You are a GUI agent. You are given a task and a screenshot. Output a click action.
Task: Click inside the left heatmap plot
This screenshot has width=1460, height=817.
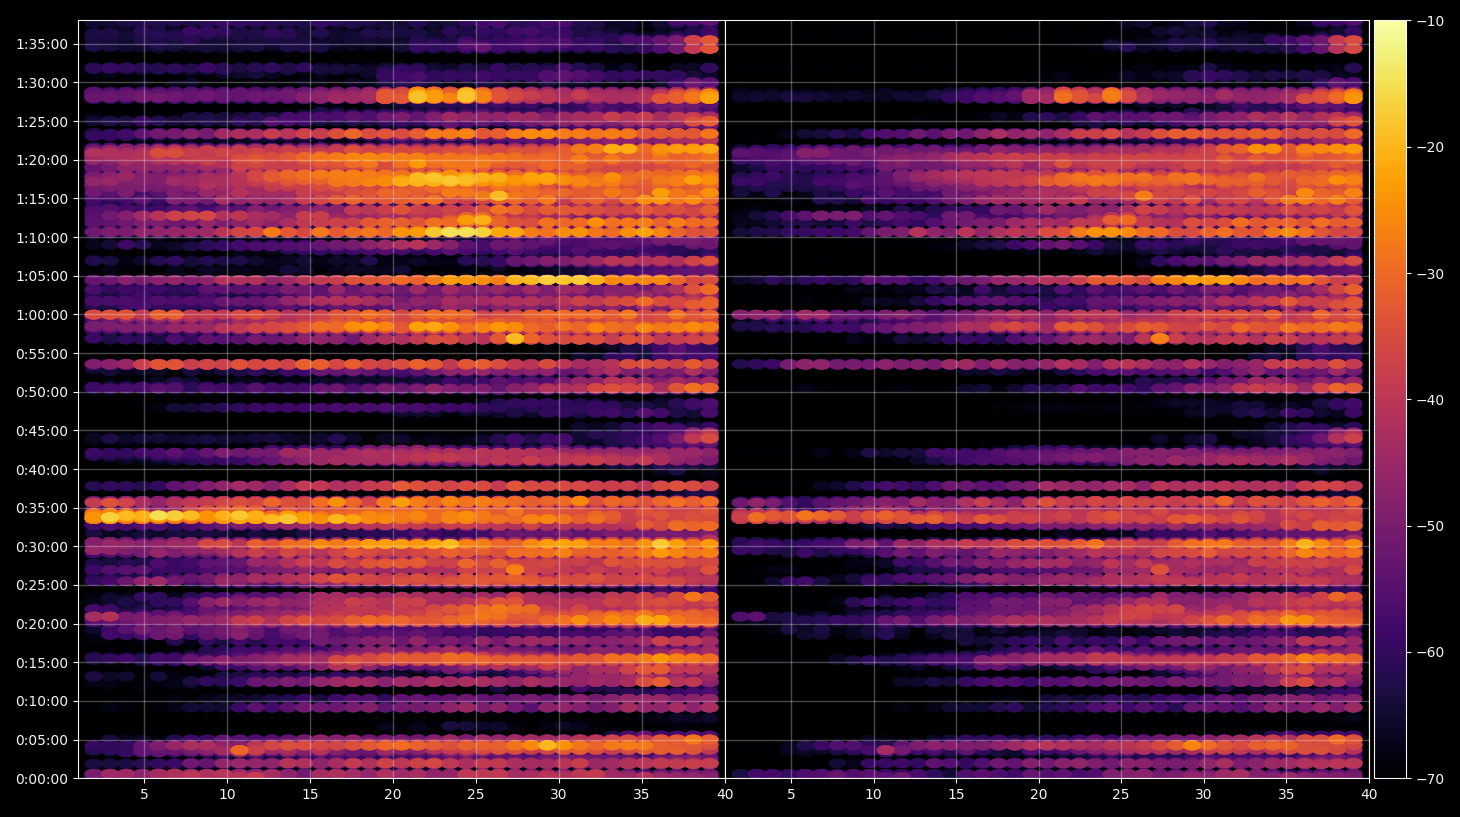pos(401,400)
